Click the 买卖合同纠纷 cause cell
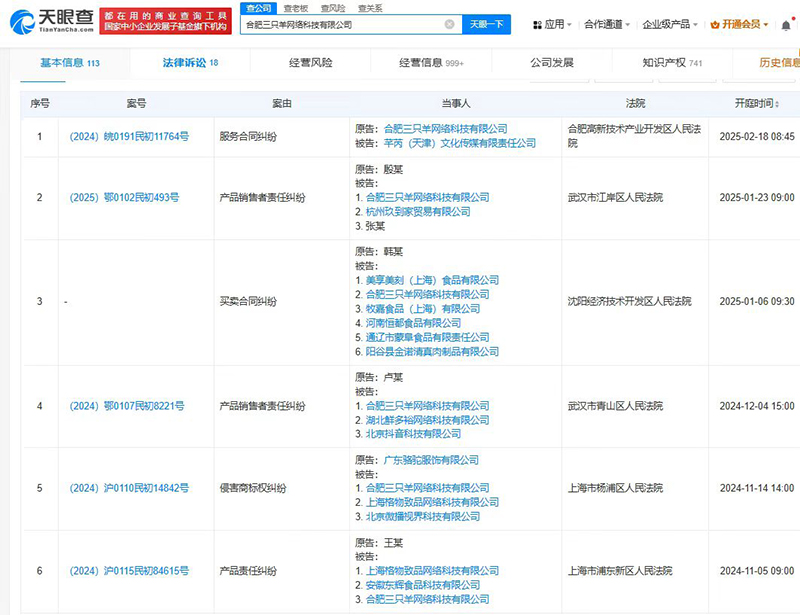The width and height of the screenshot is (800, 615). [x=248, y=301]
